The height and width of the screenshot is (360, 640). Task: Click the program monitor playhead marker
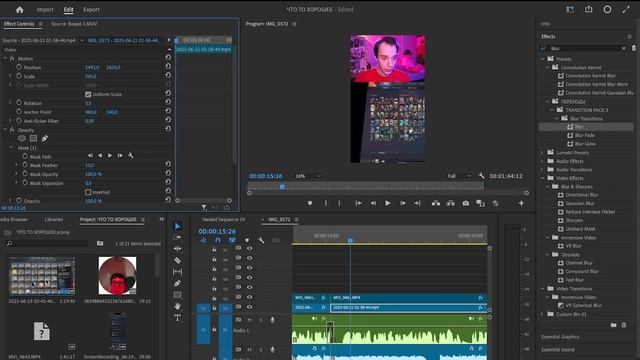[x=282, y=187]
